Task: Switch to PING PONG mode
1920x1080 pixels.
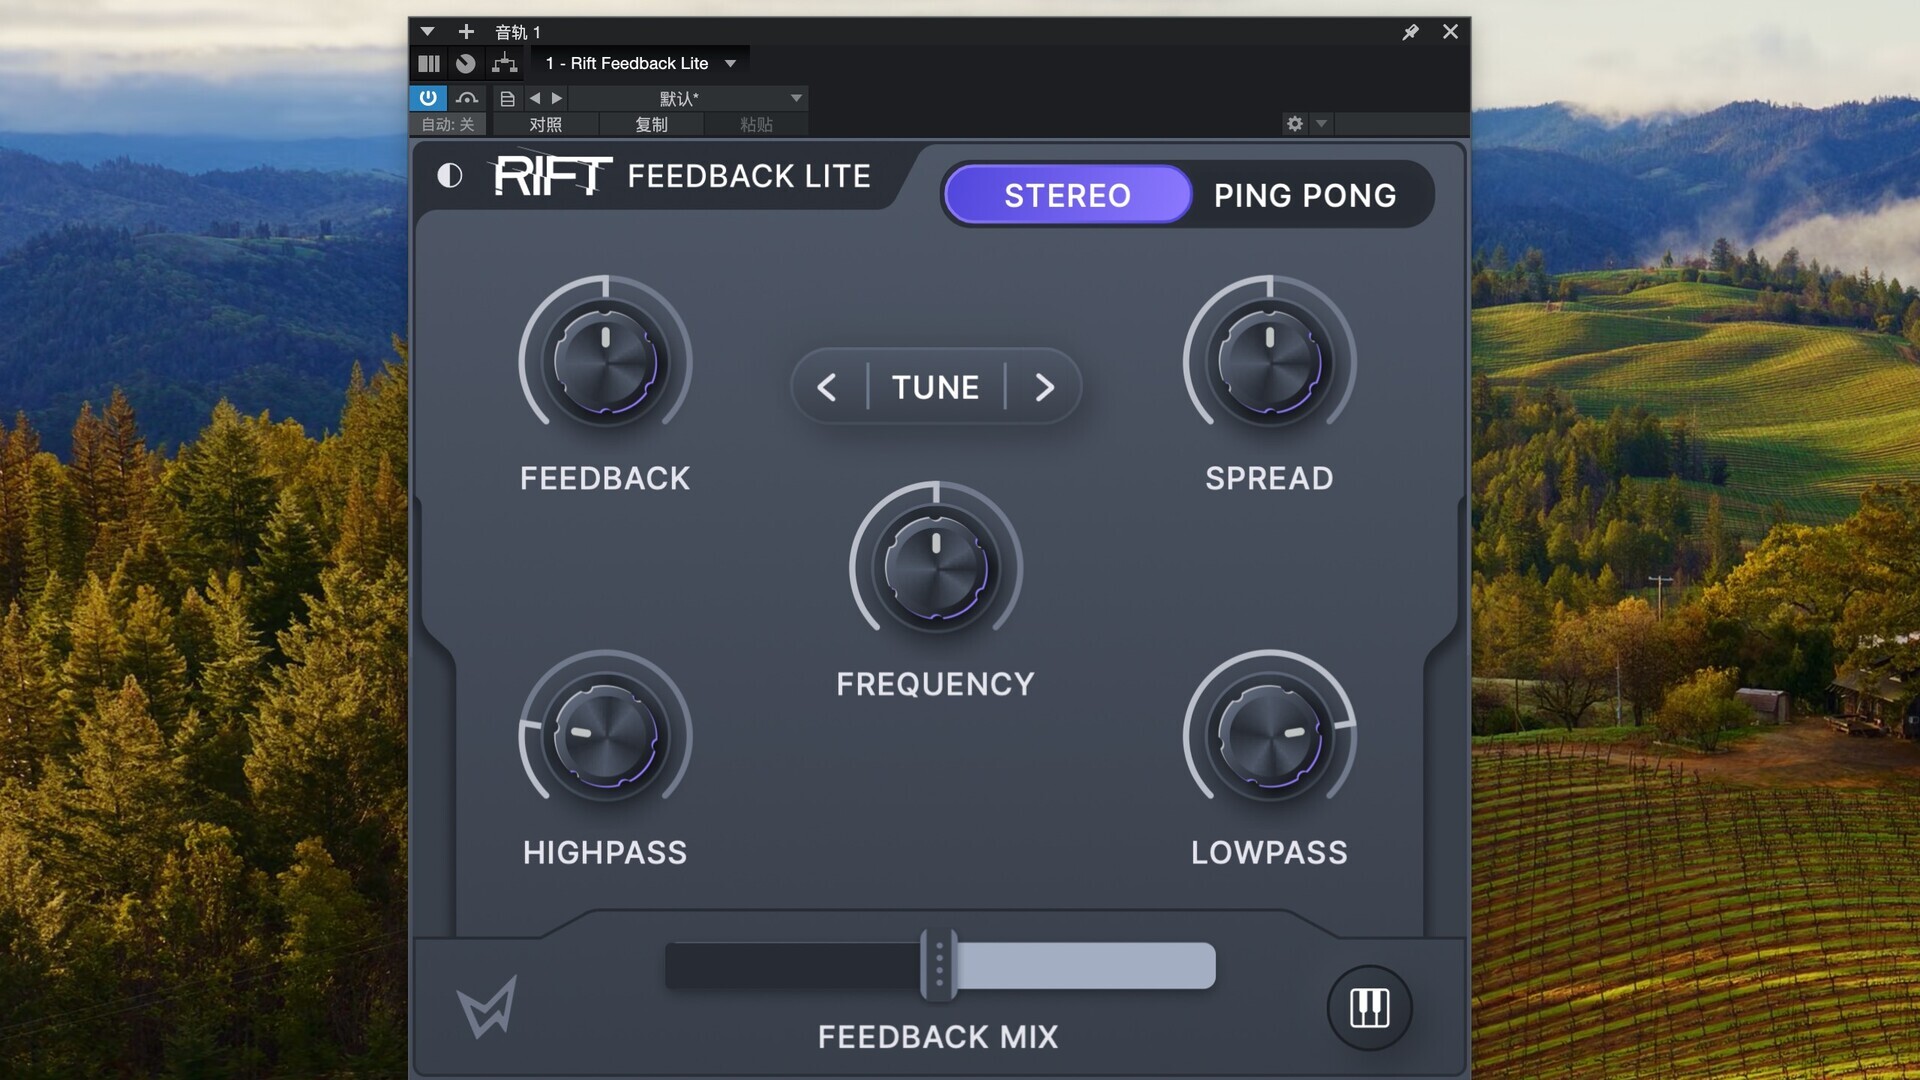Action: [1304, 195]
